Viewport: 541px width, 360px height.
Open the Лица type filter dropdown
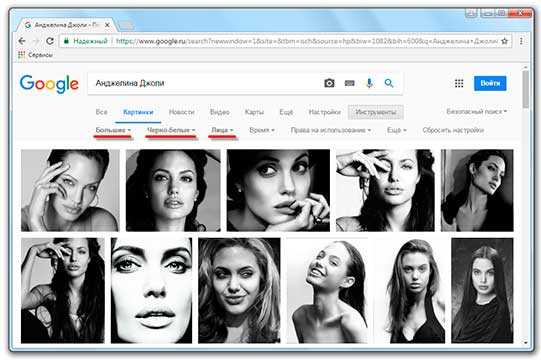(x=223, y=130)
